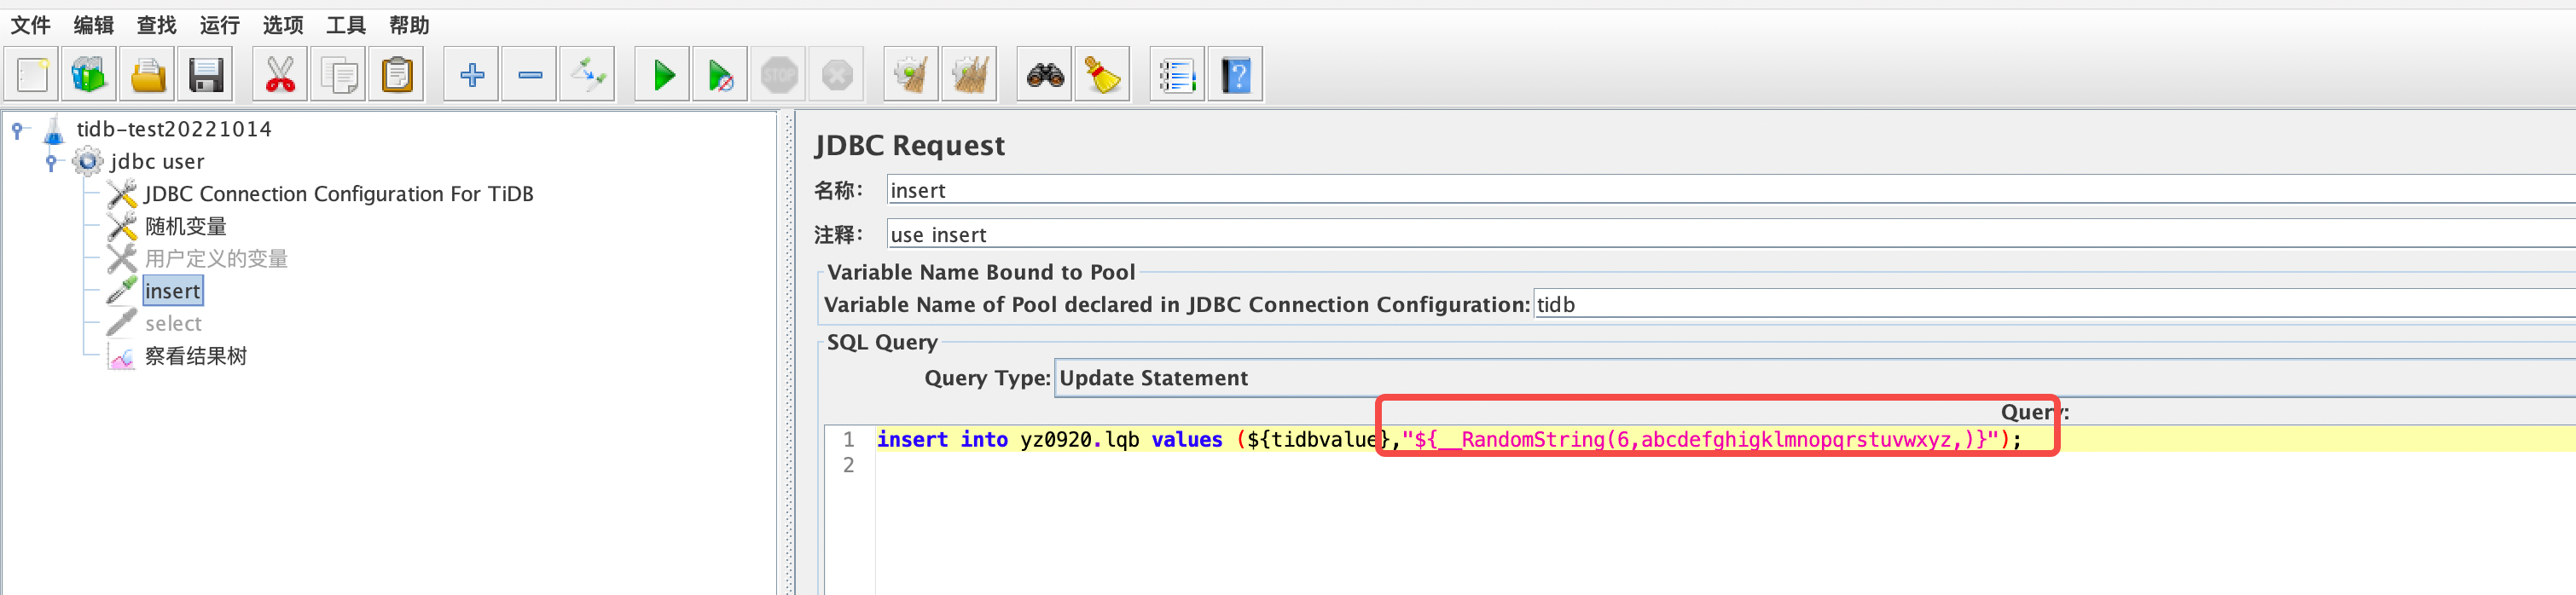This screenshot has height=595, width=2576.
Task: Click Start no pauses icon
Action: pyautogui.click(x=721, y=74)
